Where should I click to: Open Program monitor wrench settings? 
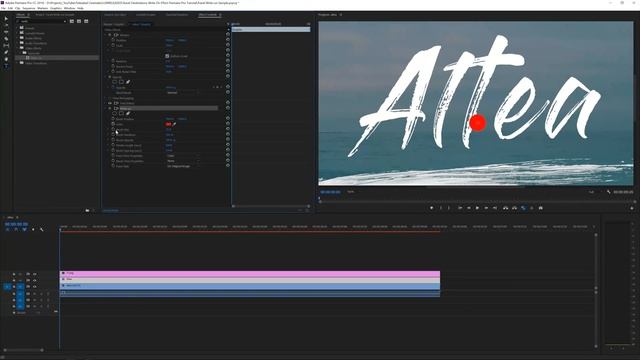click(609, 192)
